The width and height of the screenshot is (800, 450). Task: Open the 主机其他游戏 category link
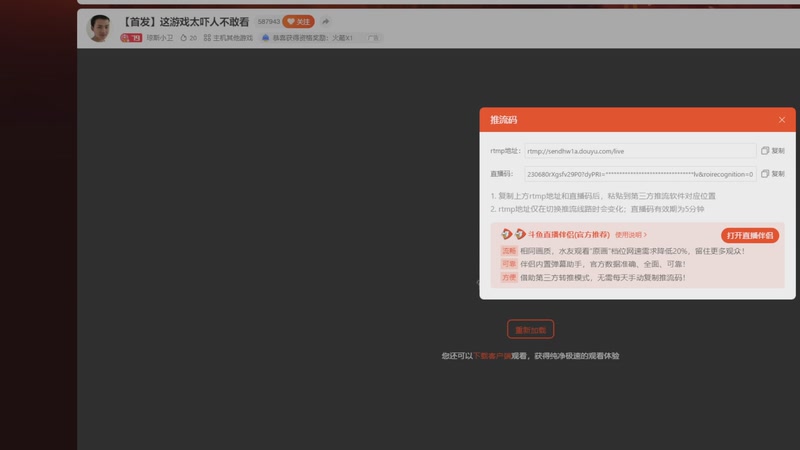(x=233, y=38)
